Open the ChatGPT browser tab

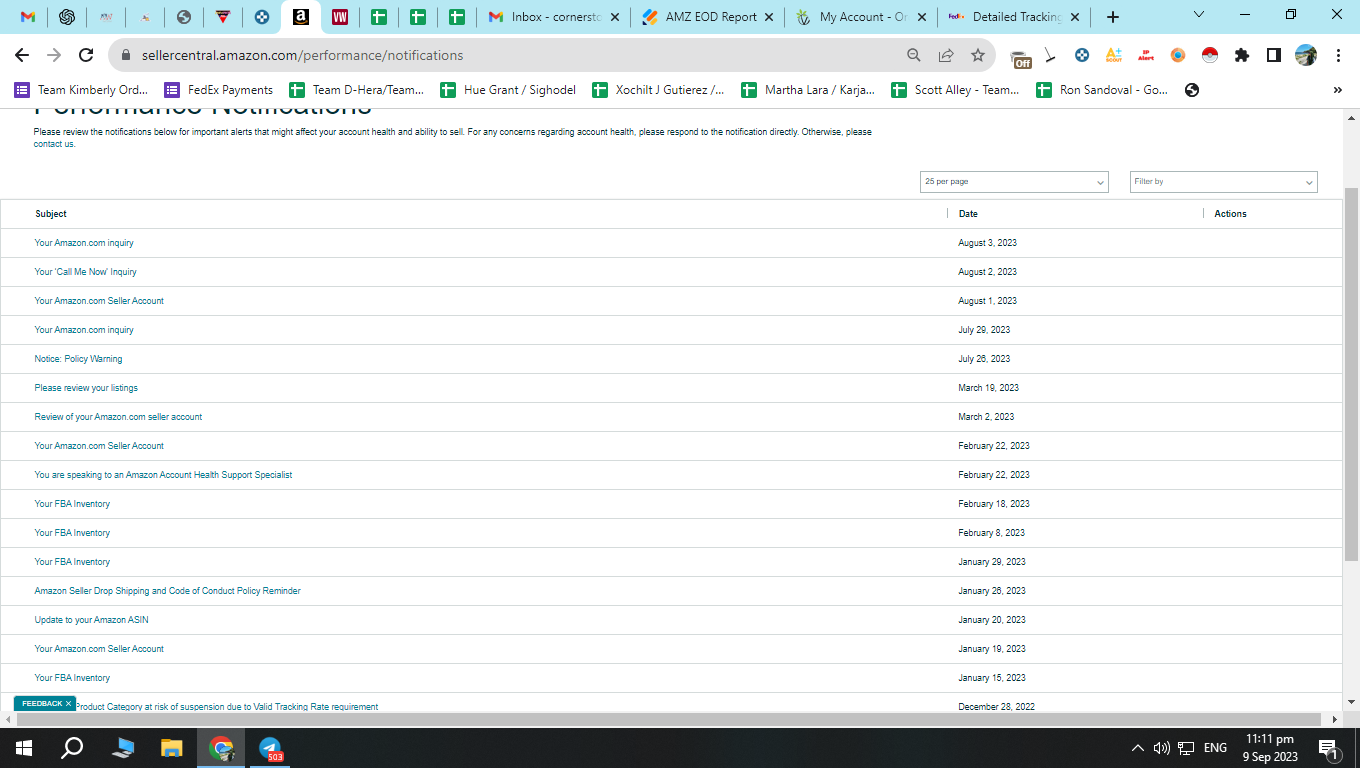click(x=67, y=17)
